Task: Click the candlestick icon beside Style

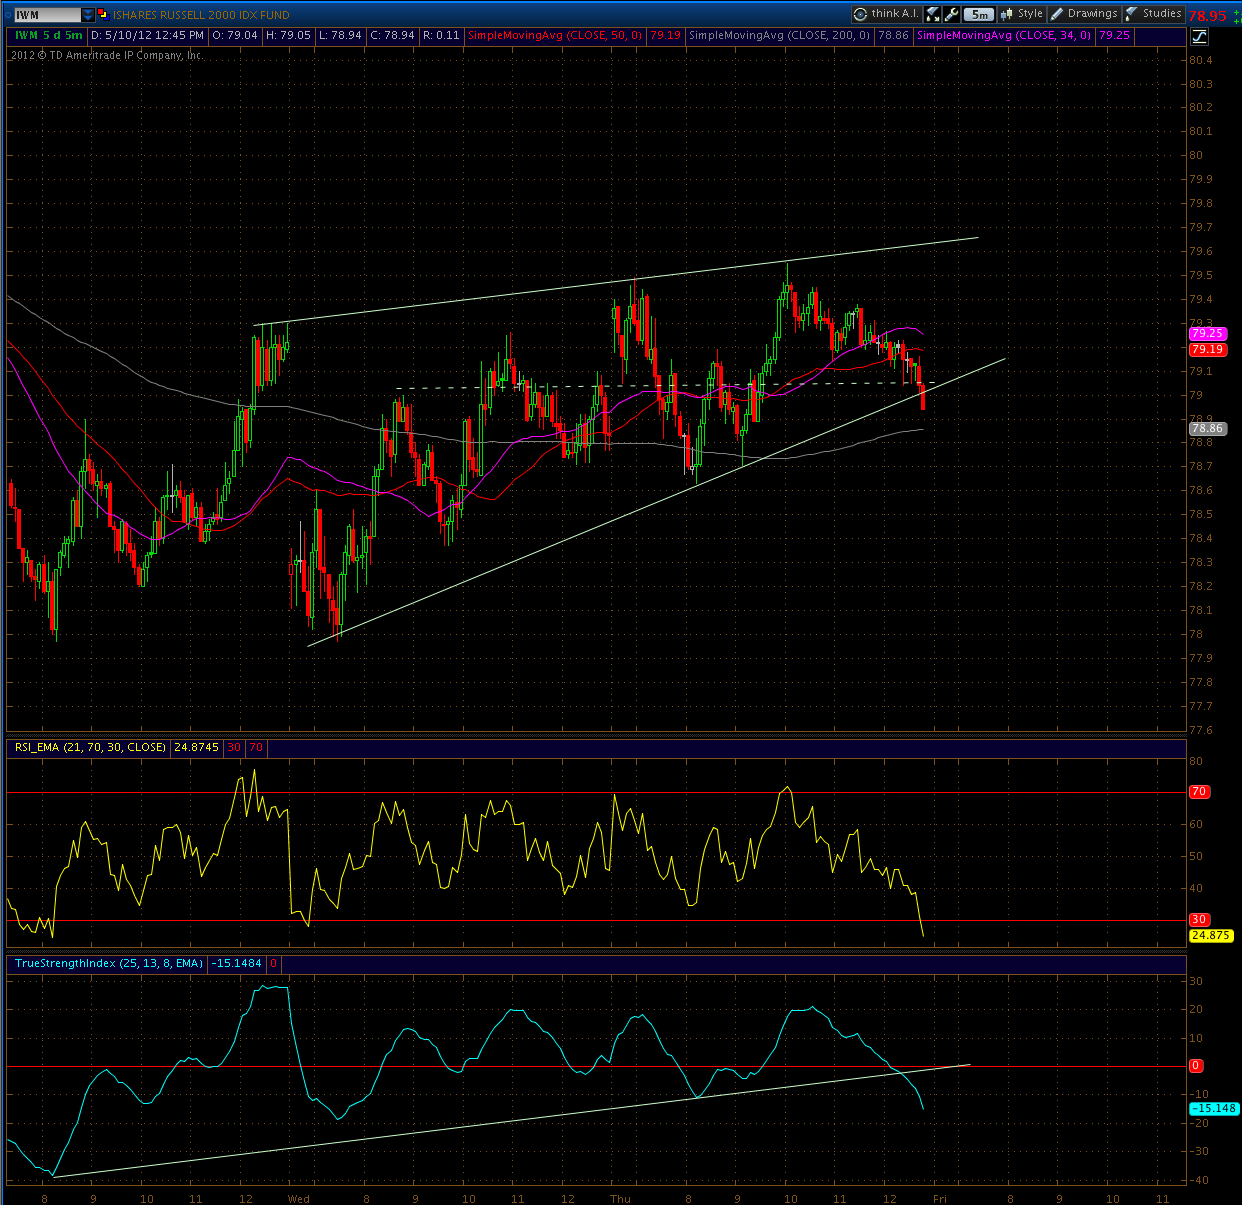Action: pyautogui.click(x=1008, y=14)
